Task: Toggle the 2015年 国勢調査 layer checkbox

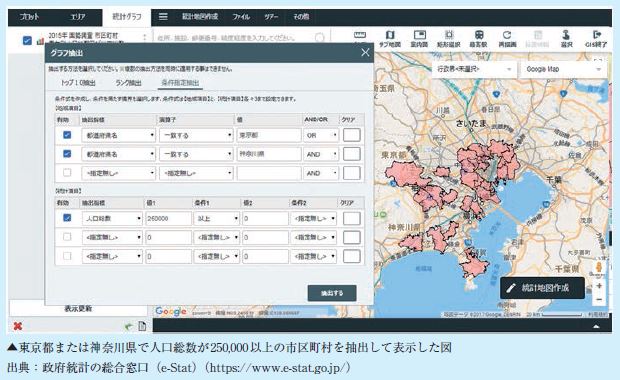Action: pyautogui.click(x=27, y=40)
